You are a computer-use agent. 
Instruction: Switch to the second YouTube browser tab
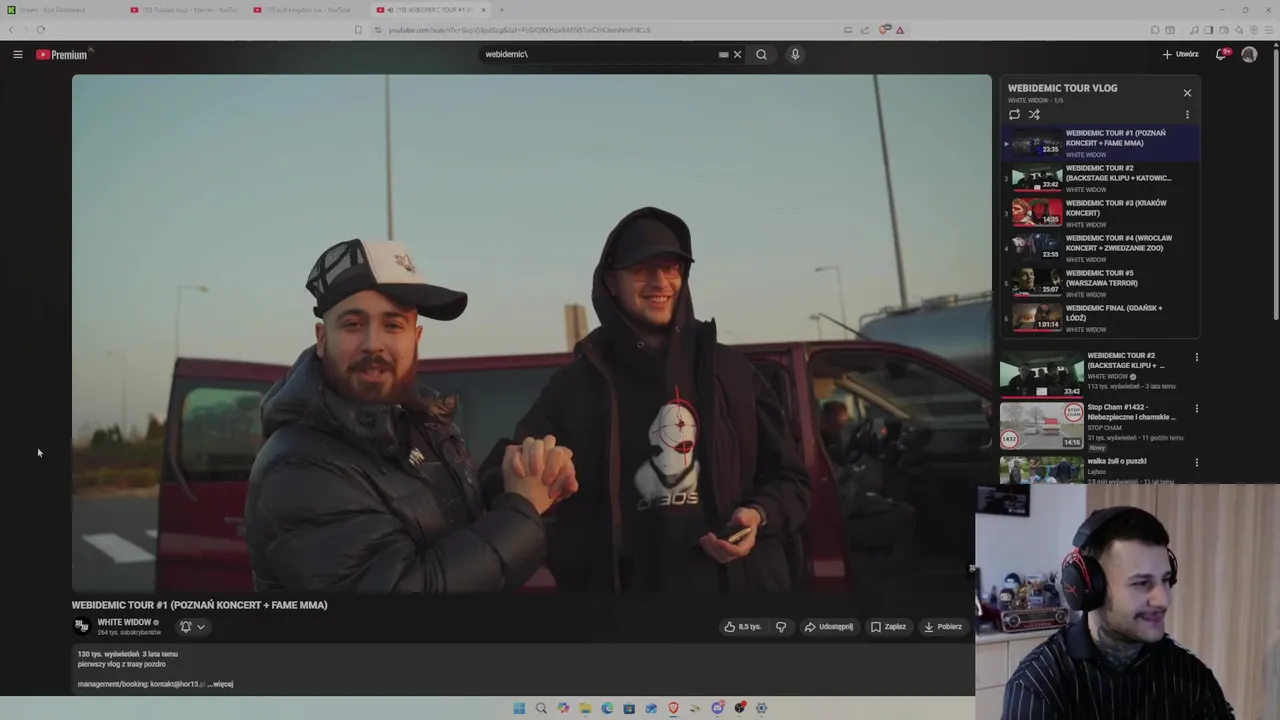(x=185, y=10)
